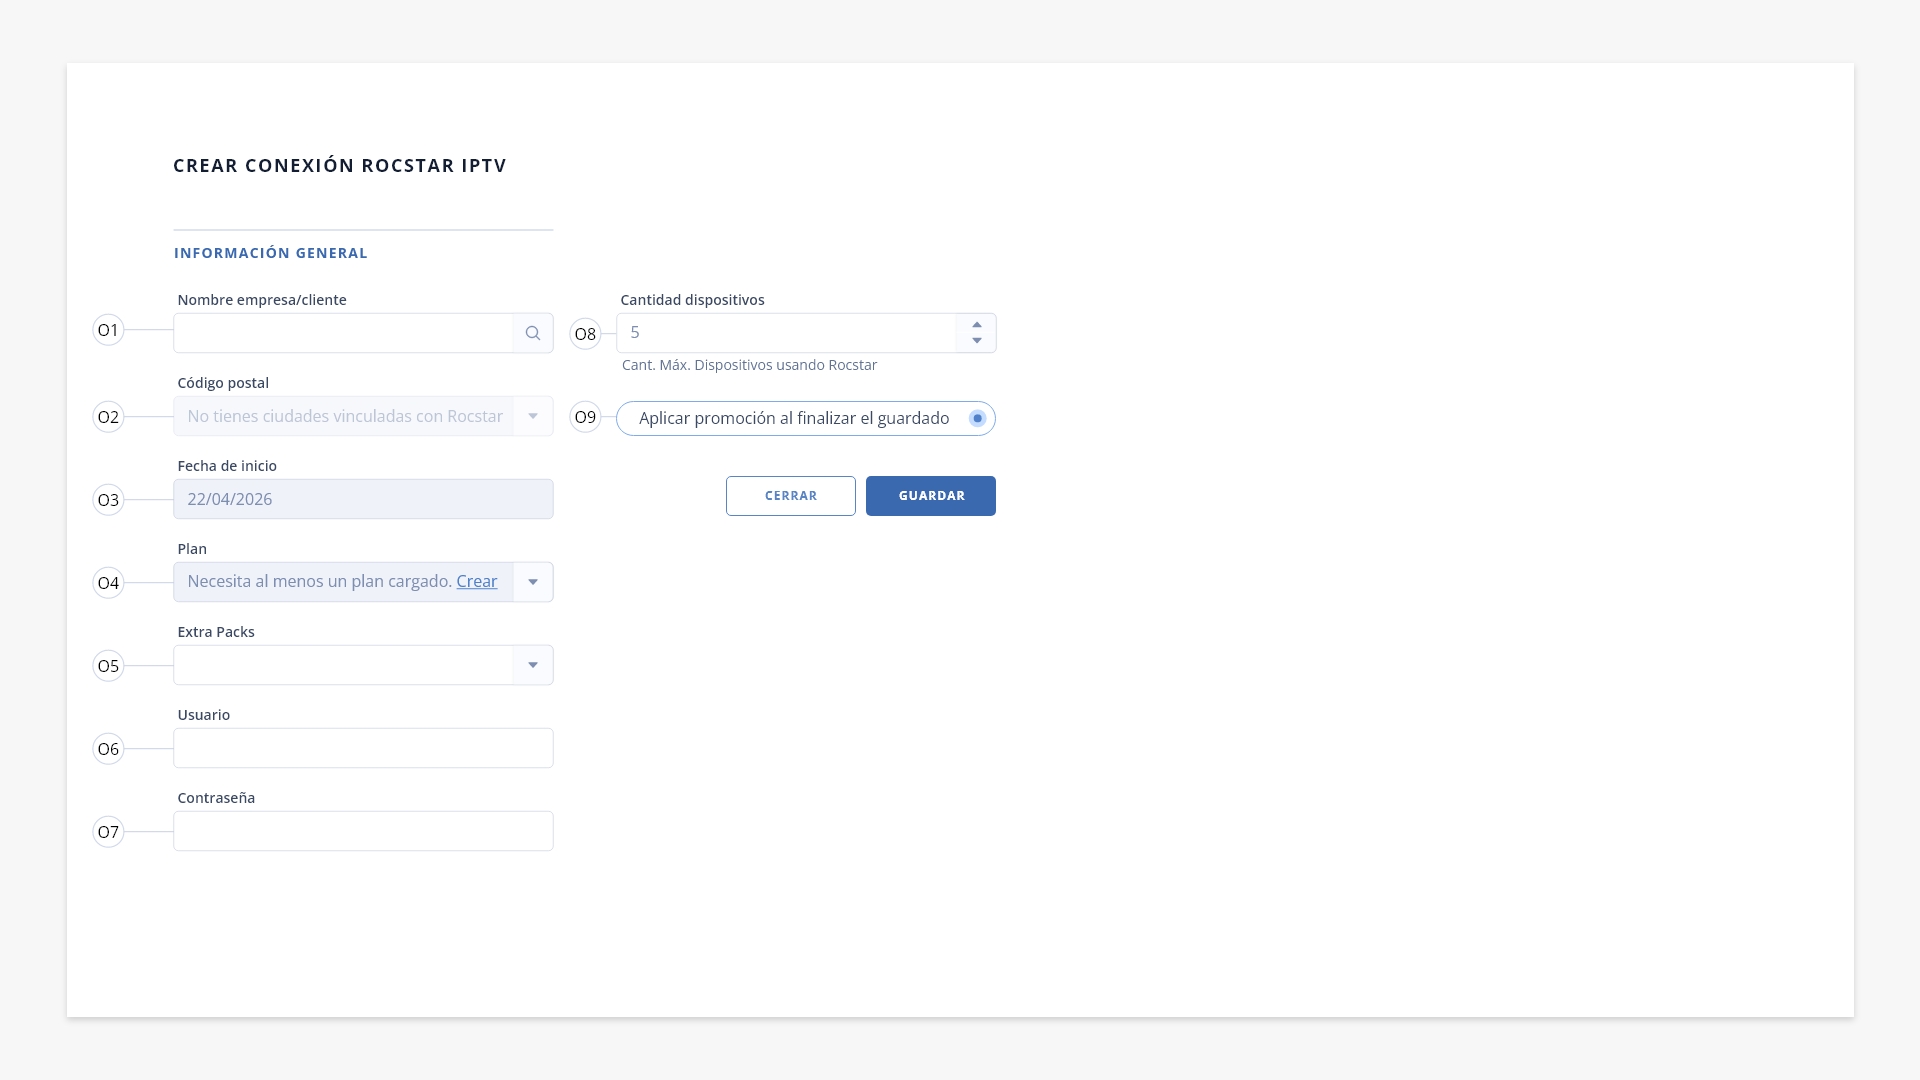Click the Cant. Máx. Dispositivos usando Rocstar hint
This screenshot has width=1920, height=1080.
[749, 365]
